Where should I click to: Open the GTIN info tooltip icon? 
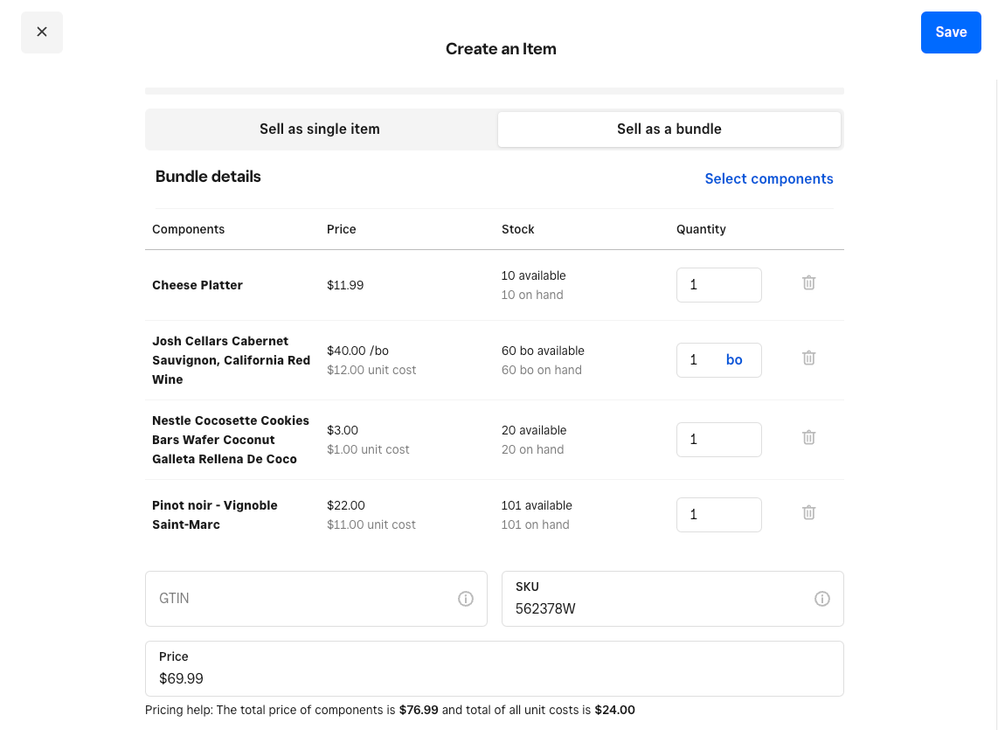[465, 598]
